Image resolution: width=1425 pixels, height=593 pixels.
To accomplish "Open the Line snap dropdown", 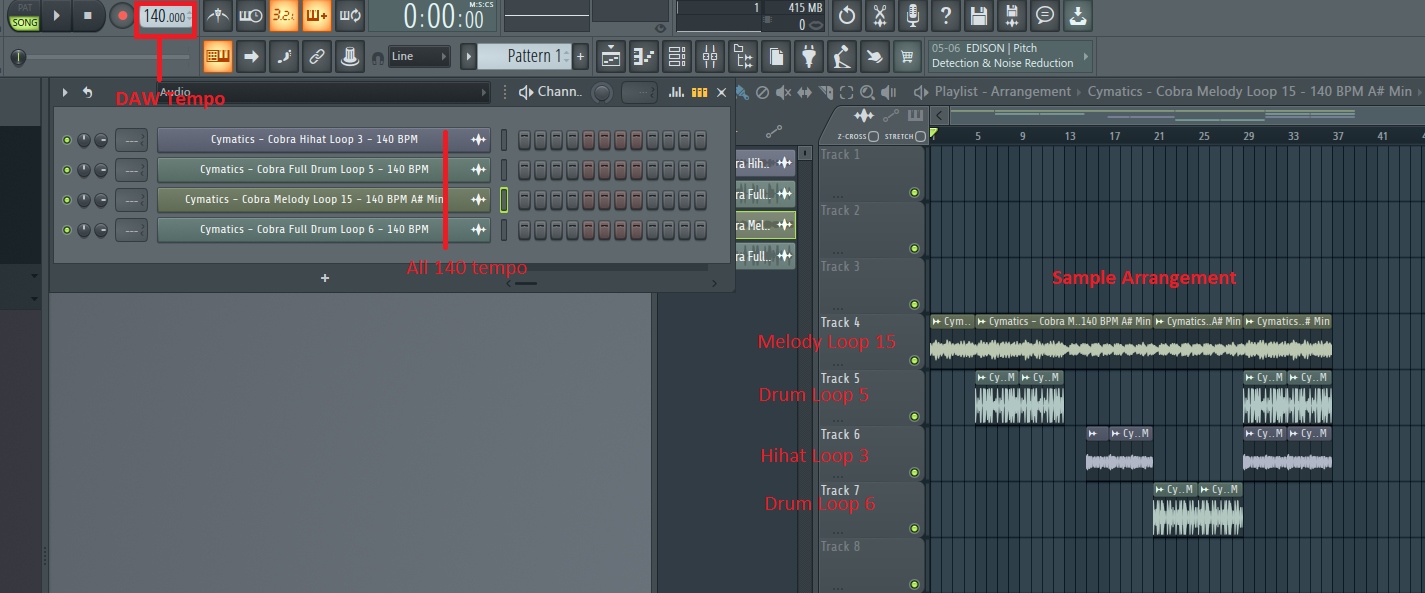I will click(419, 57).
